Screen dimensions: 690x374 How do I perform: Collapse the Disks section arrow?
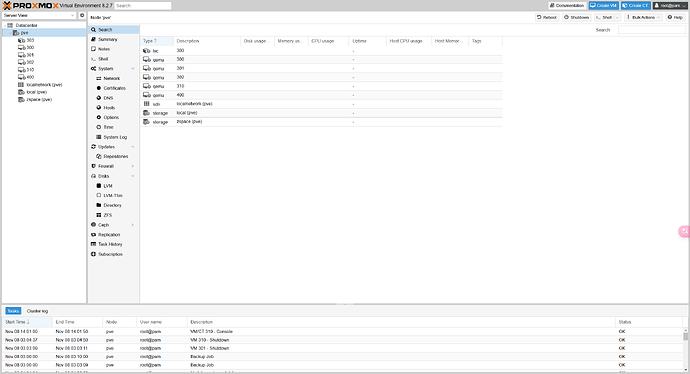[x=133, y=176]
